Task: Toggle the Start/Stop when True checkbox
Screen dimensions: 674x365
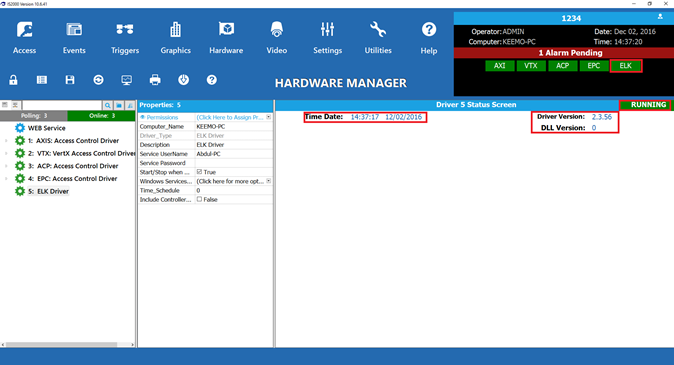Action: tap(199, 172)
